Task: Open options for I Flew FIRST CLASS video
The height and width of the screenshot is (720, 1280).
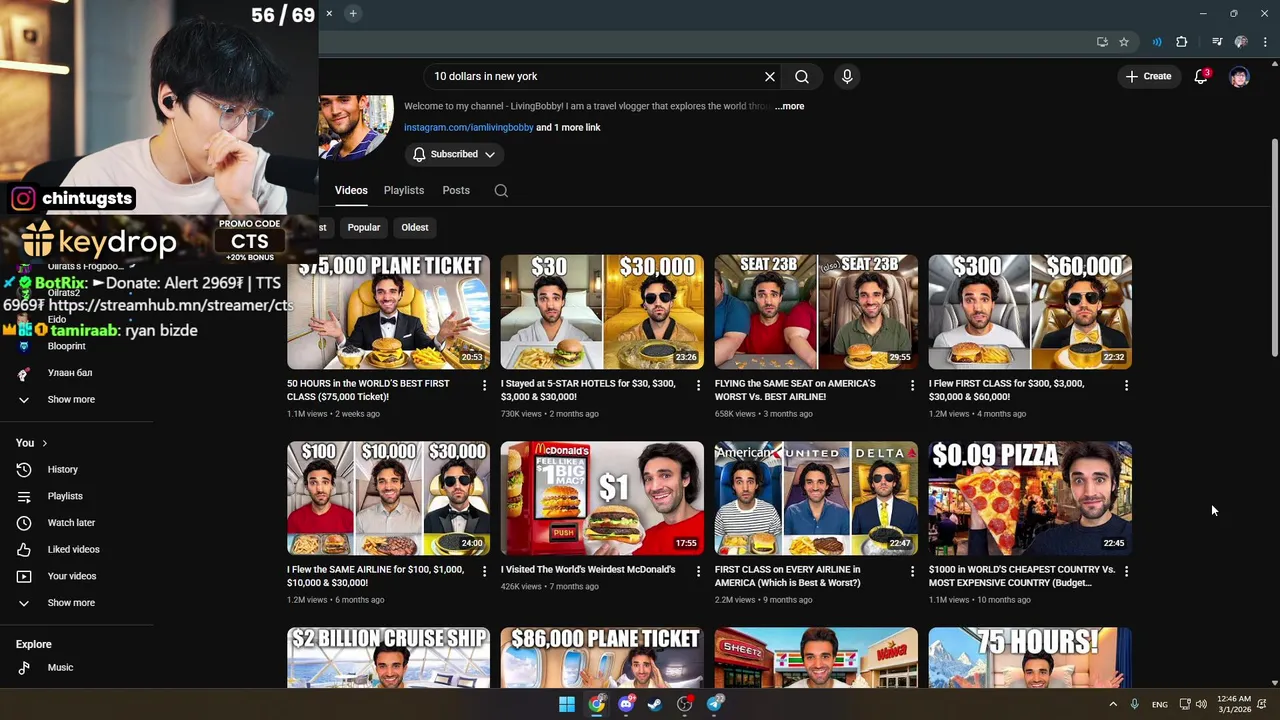Action: pos(1127,385)
